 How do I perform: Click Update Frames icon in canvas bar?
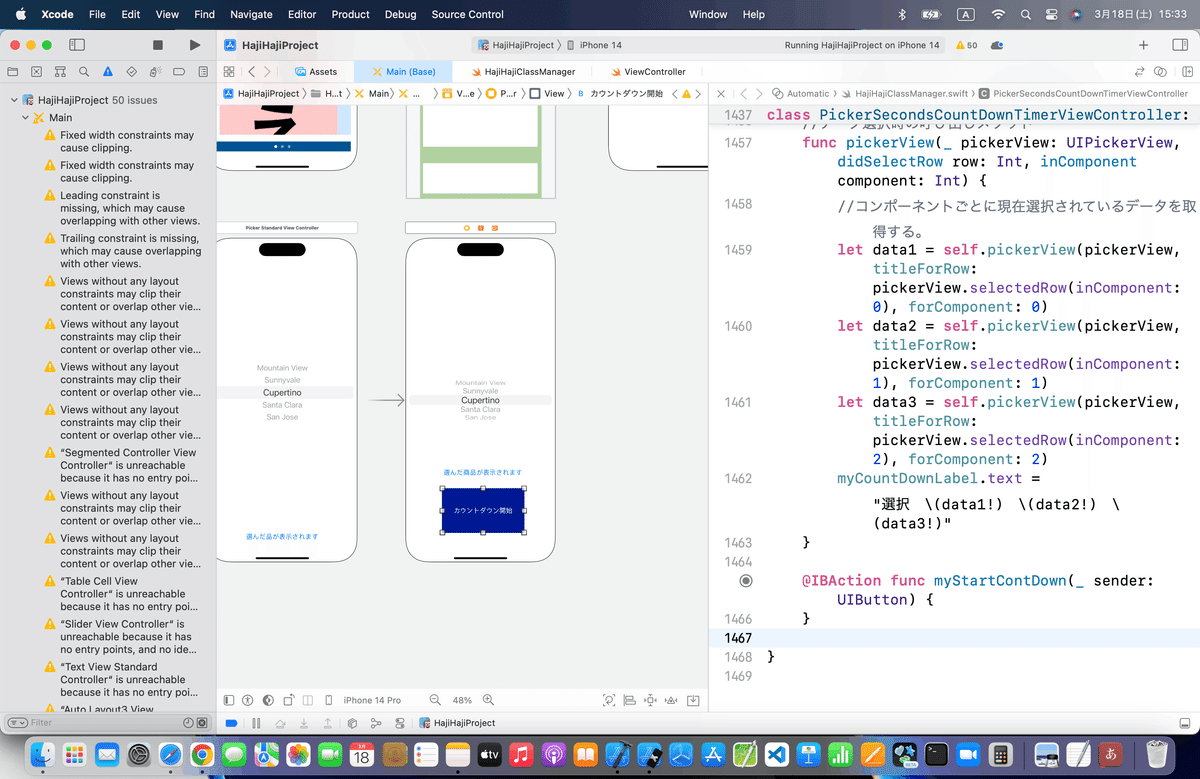click(x=609, y=700)
